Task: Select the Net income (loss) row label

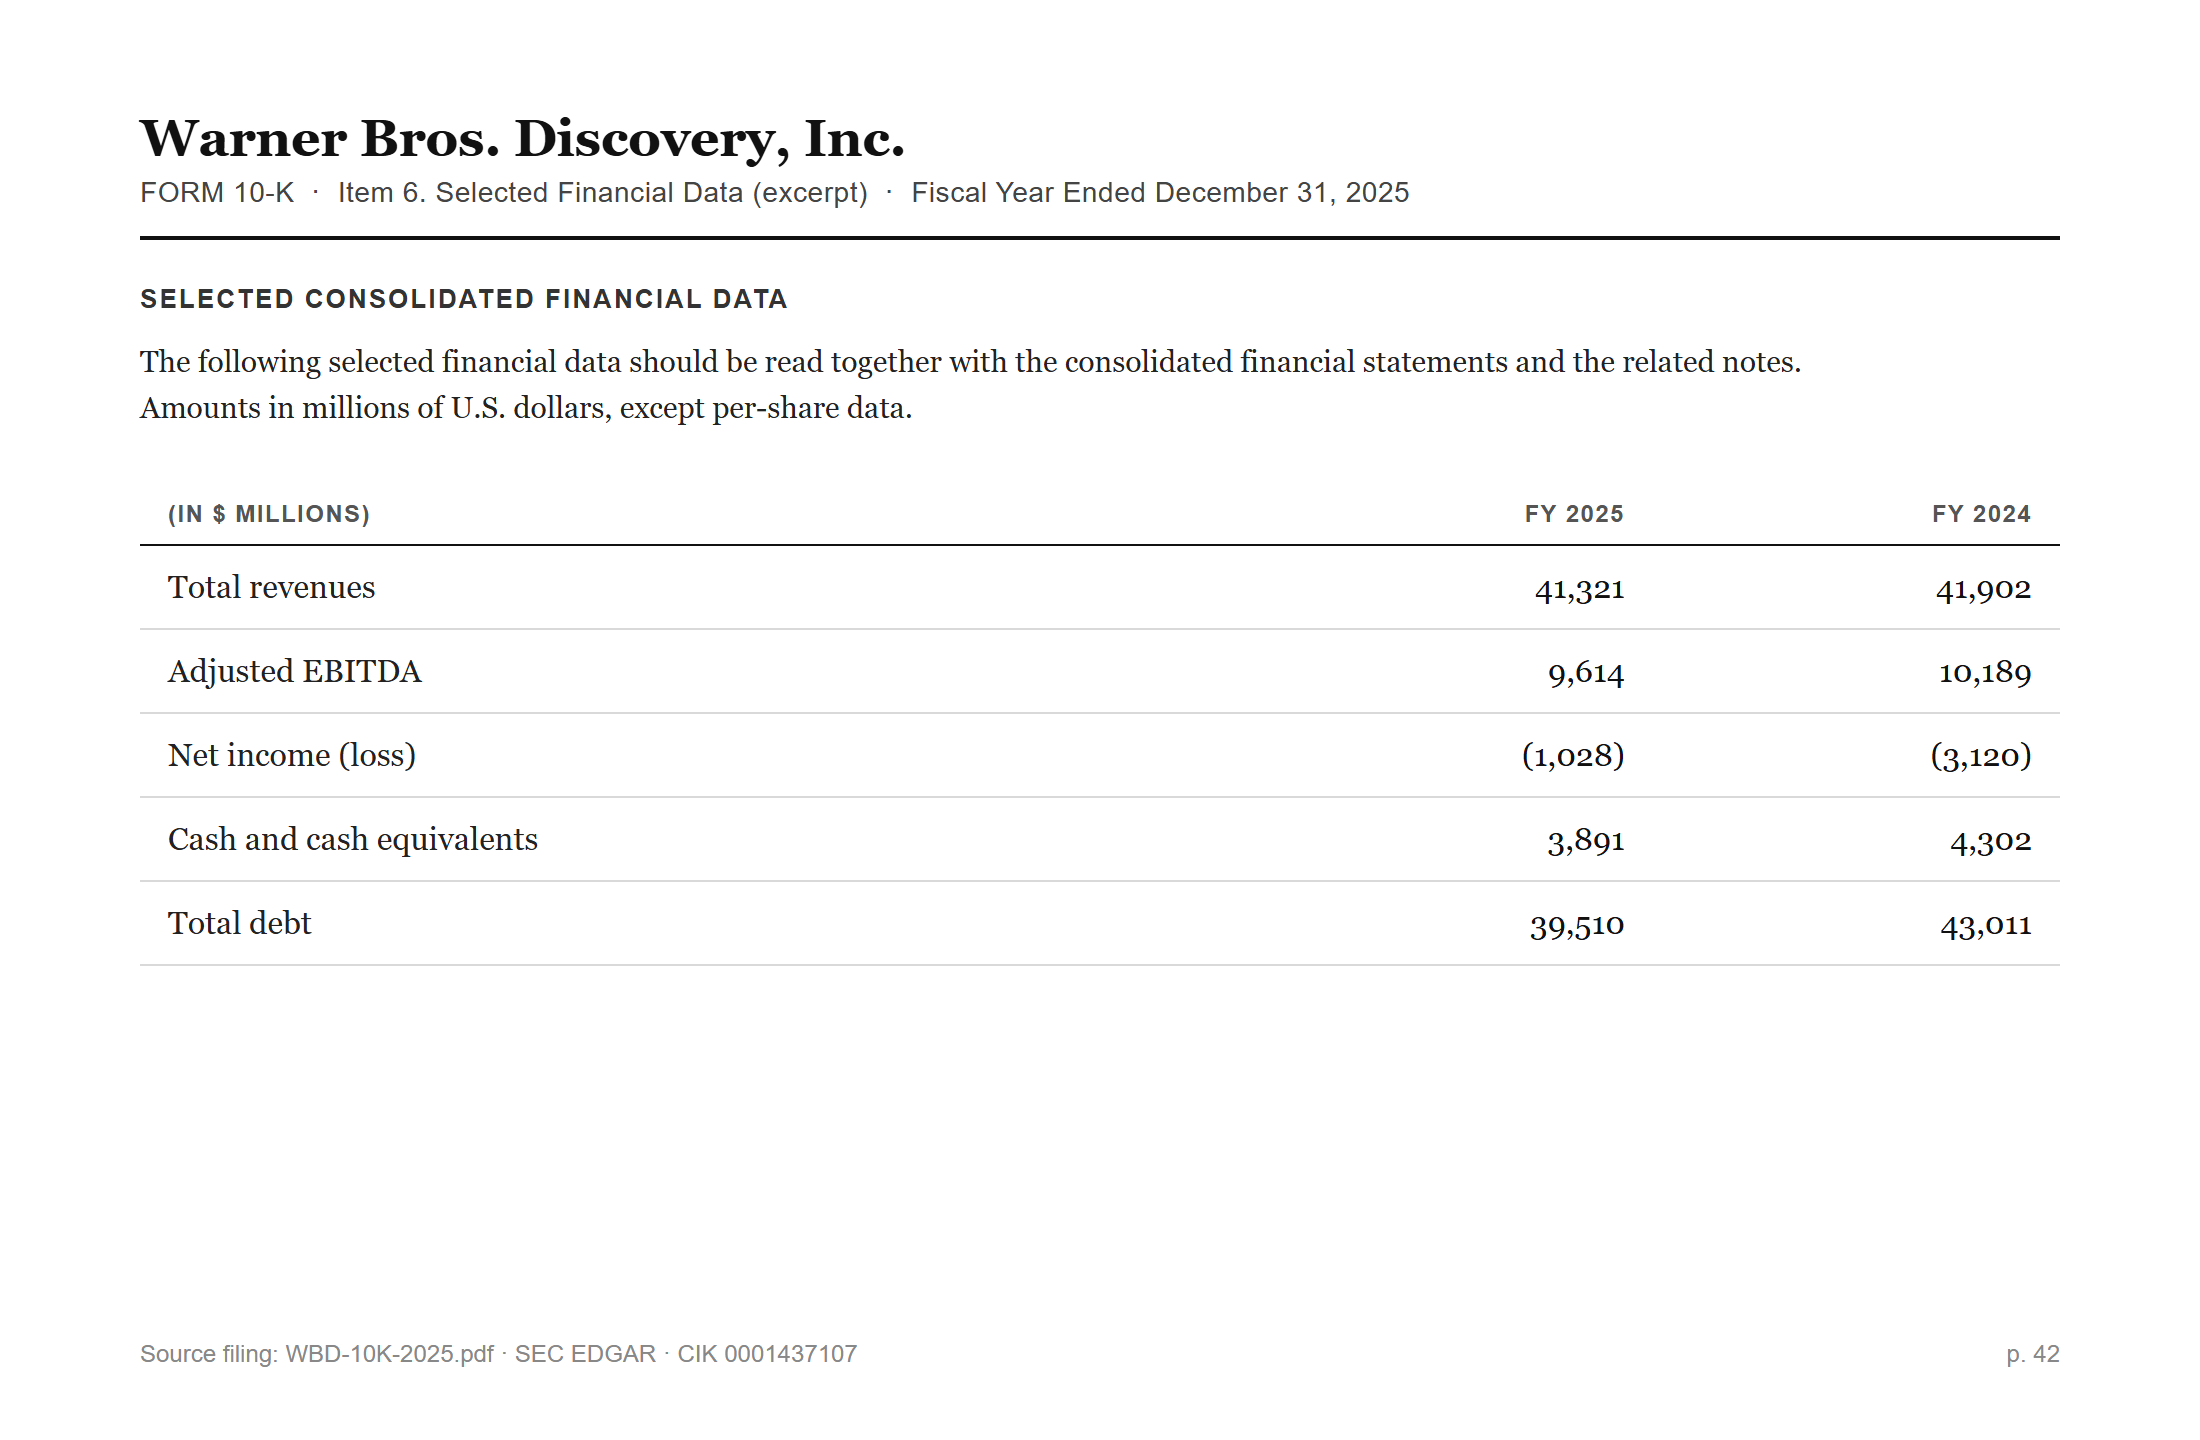Action: 292,755
